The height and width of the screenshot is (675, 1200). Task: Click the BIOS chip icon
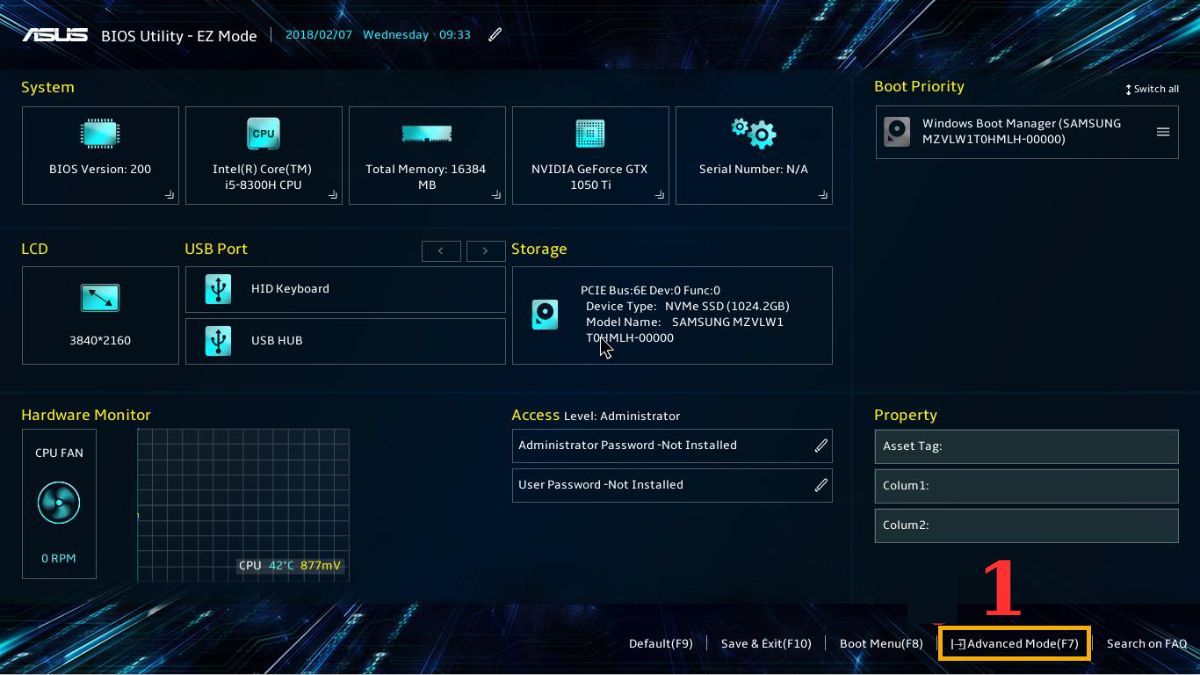pyautogui.click(x=100, y=133)
